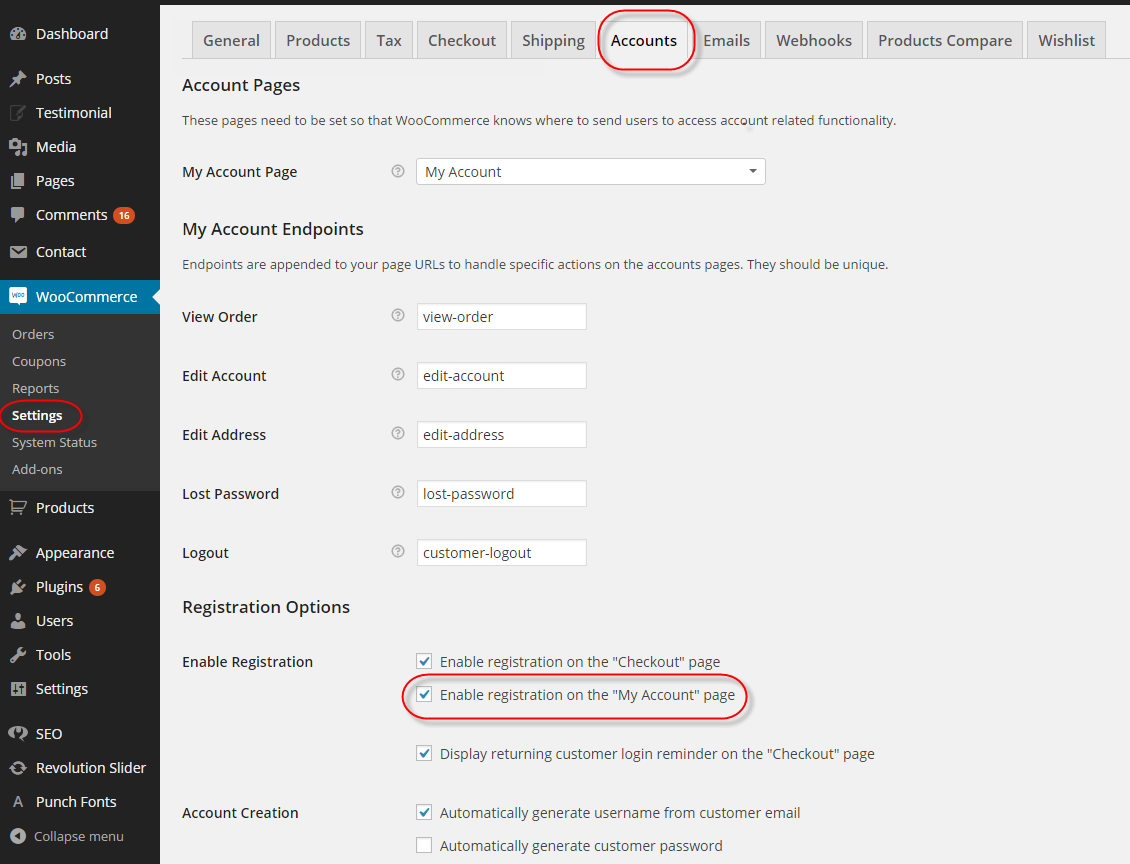Go to the System Status page
The width and height of the screenshot is (1130, 864).
click(54, 442)
